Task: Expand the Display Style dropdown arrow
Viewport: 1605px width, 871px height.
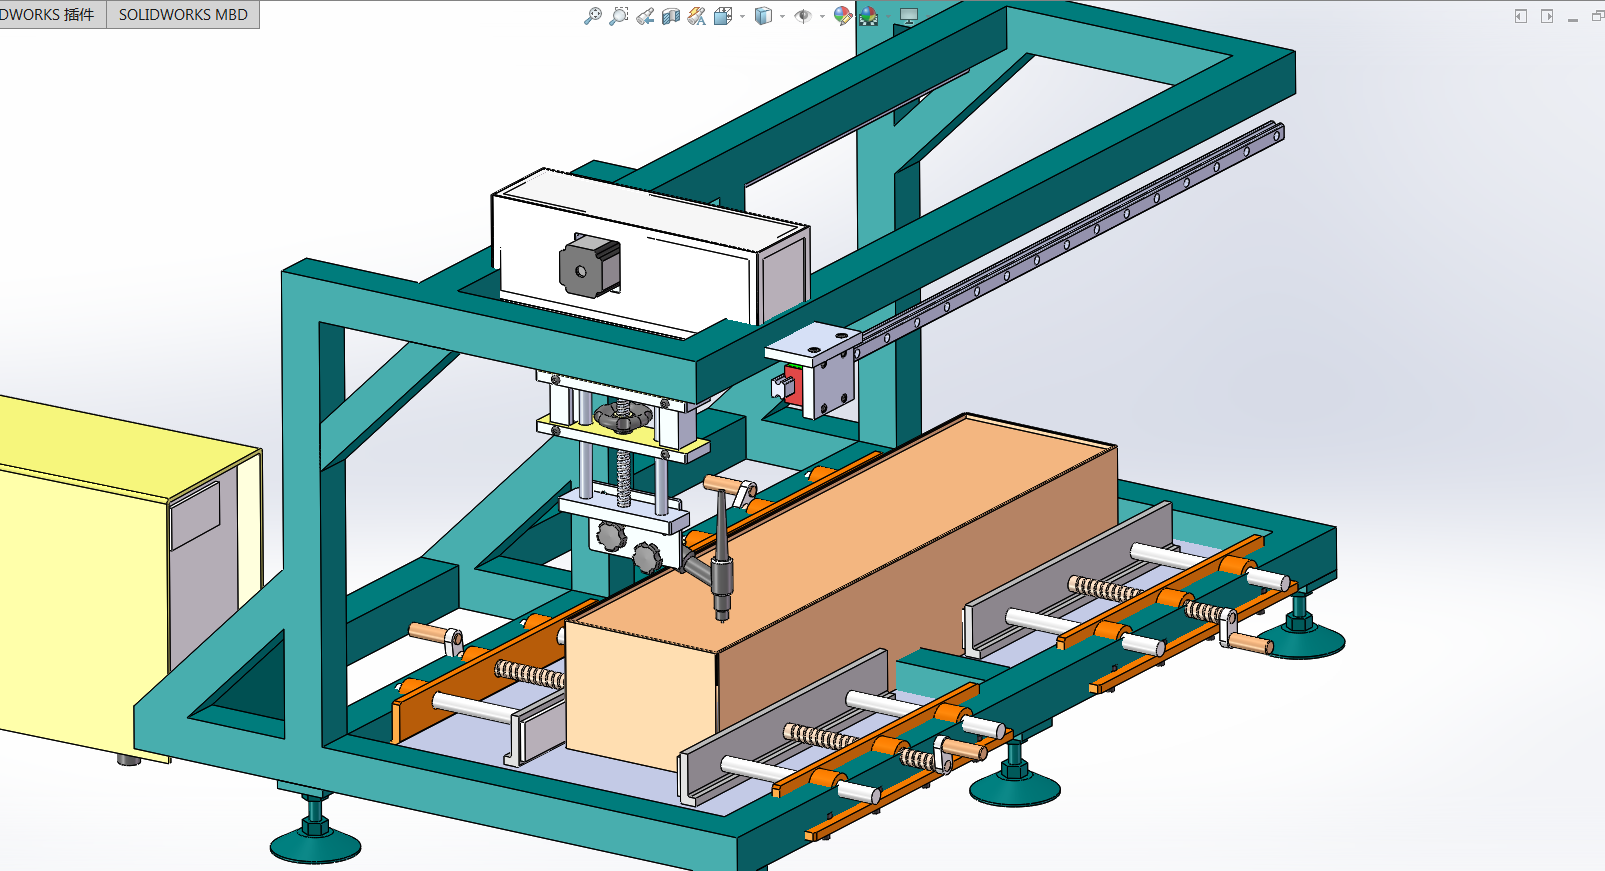Action: point(782,16)
